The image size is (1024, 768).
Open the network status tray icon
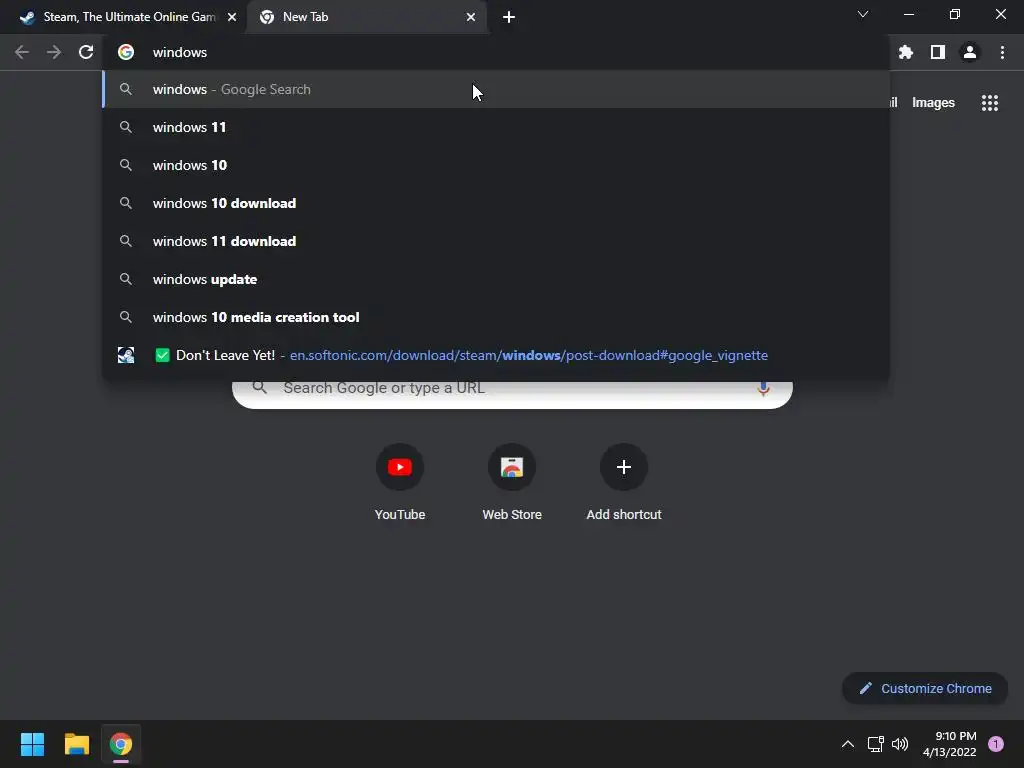875,744
